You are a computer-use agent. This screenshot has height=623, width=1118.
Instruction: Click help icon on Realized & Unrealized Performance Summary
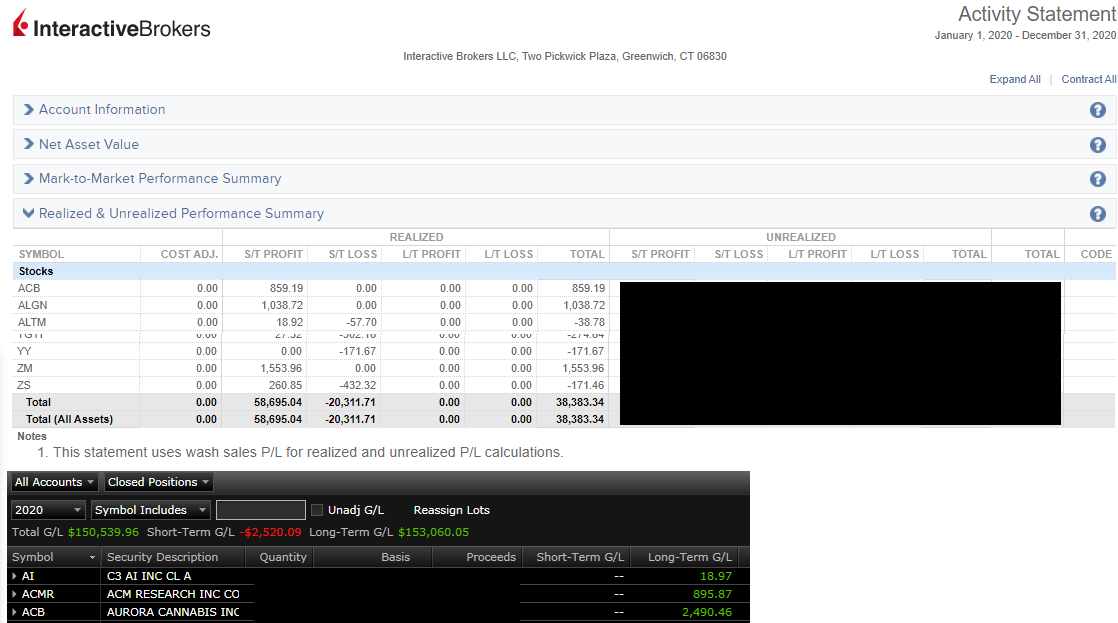click(1097, 213)
